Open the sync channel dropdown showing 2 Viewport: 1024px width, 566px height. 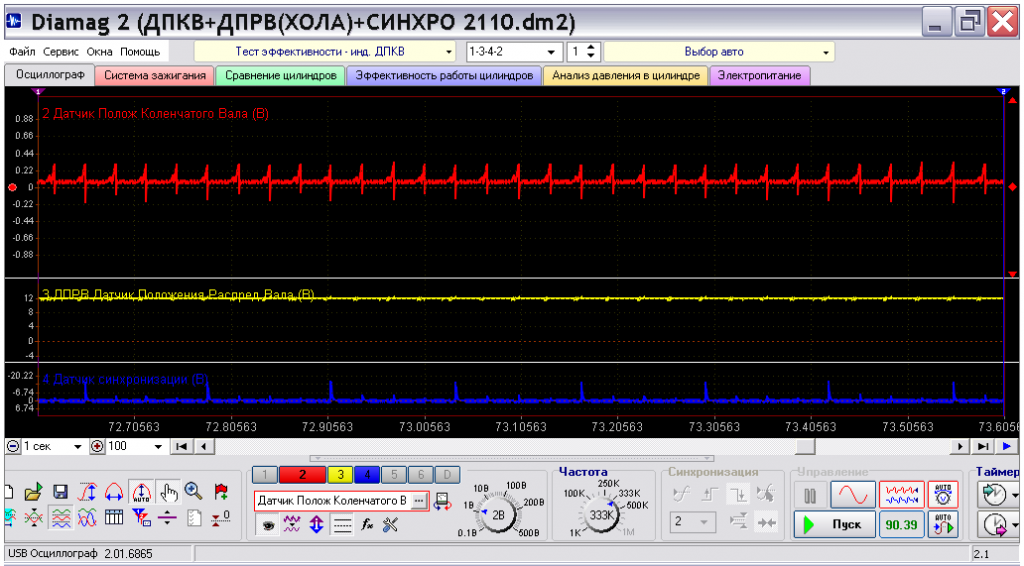coord(691,522)
